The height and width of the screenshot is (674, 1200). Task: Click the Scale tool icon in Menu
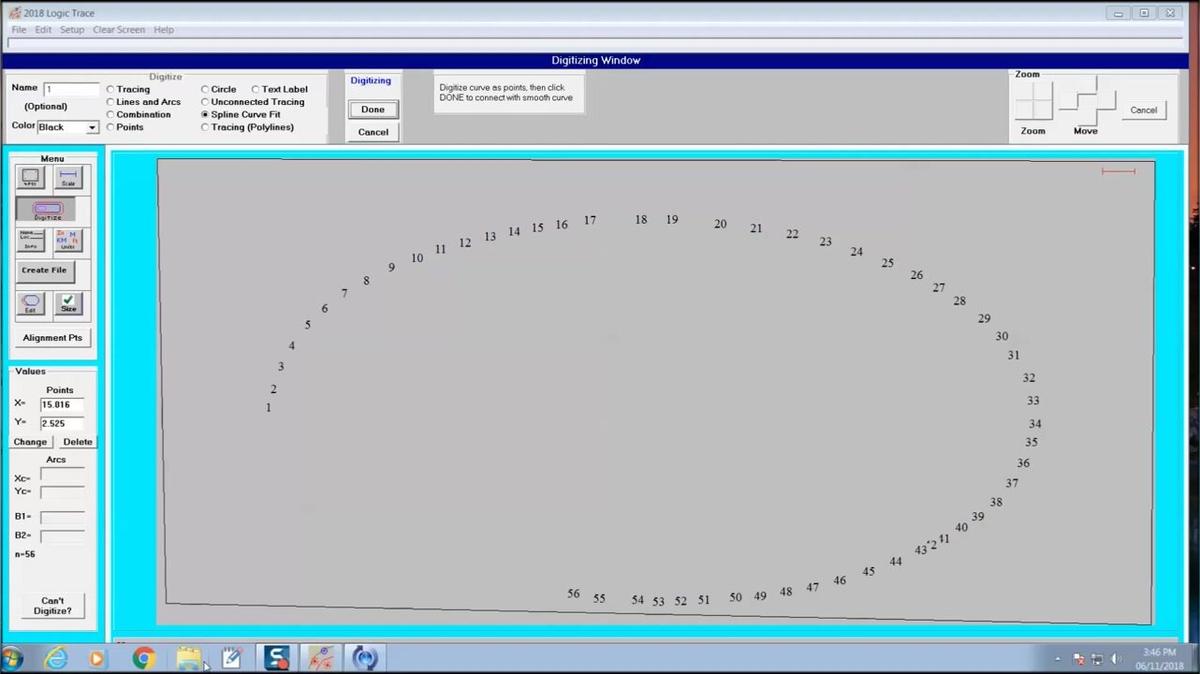coord(68,179)
